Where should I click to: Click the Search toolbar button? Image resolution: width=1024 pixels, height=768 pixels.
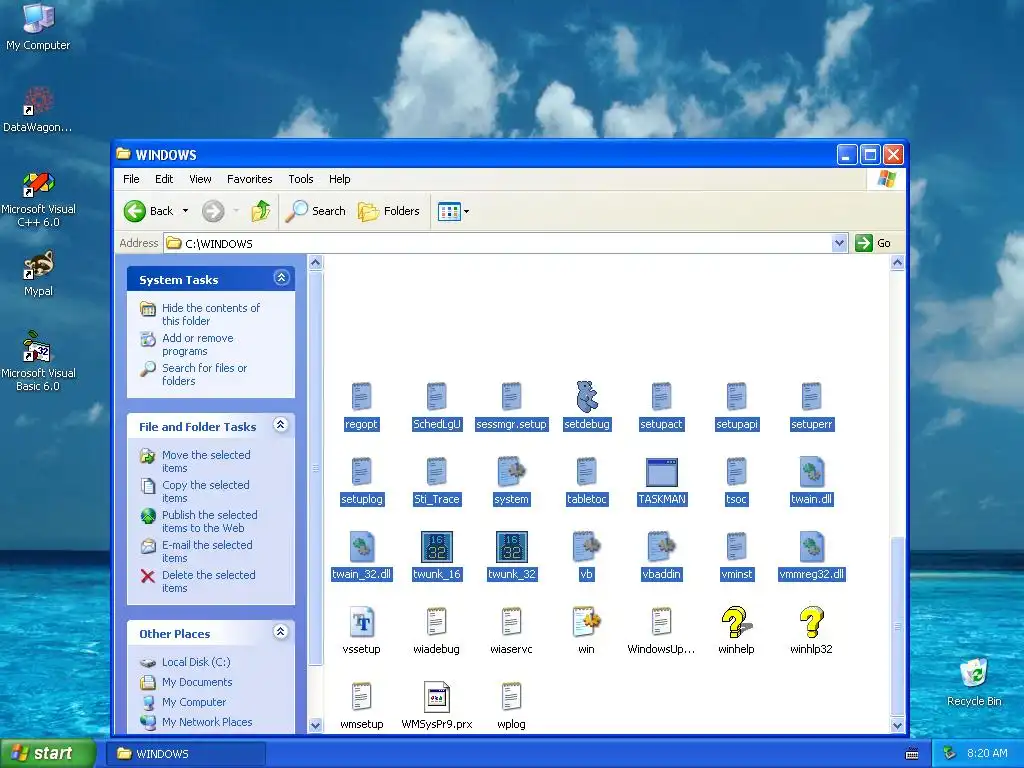(316, 211)
